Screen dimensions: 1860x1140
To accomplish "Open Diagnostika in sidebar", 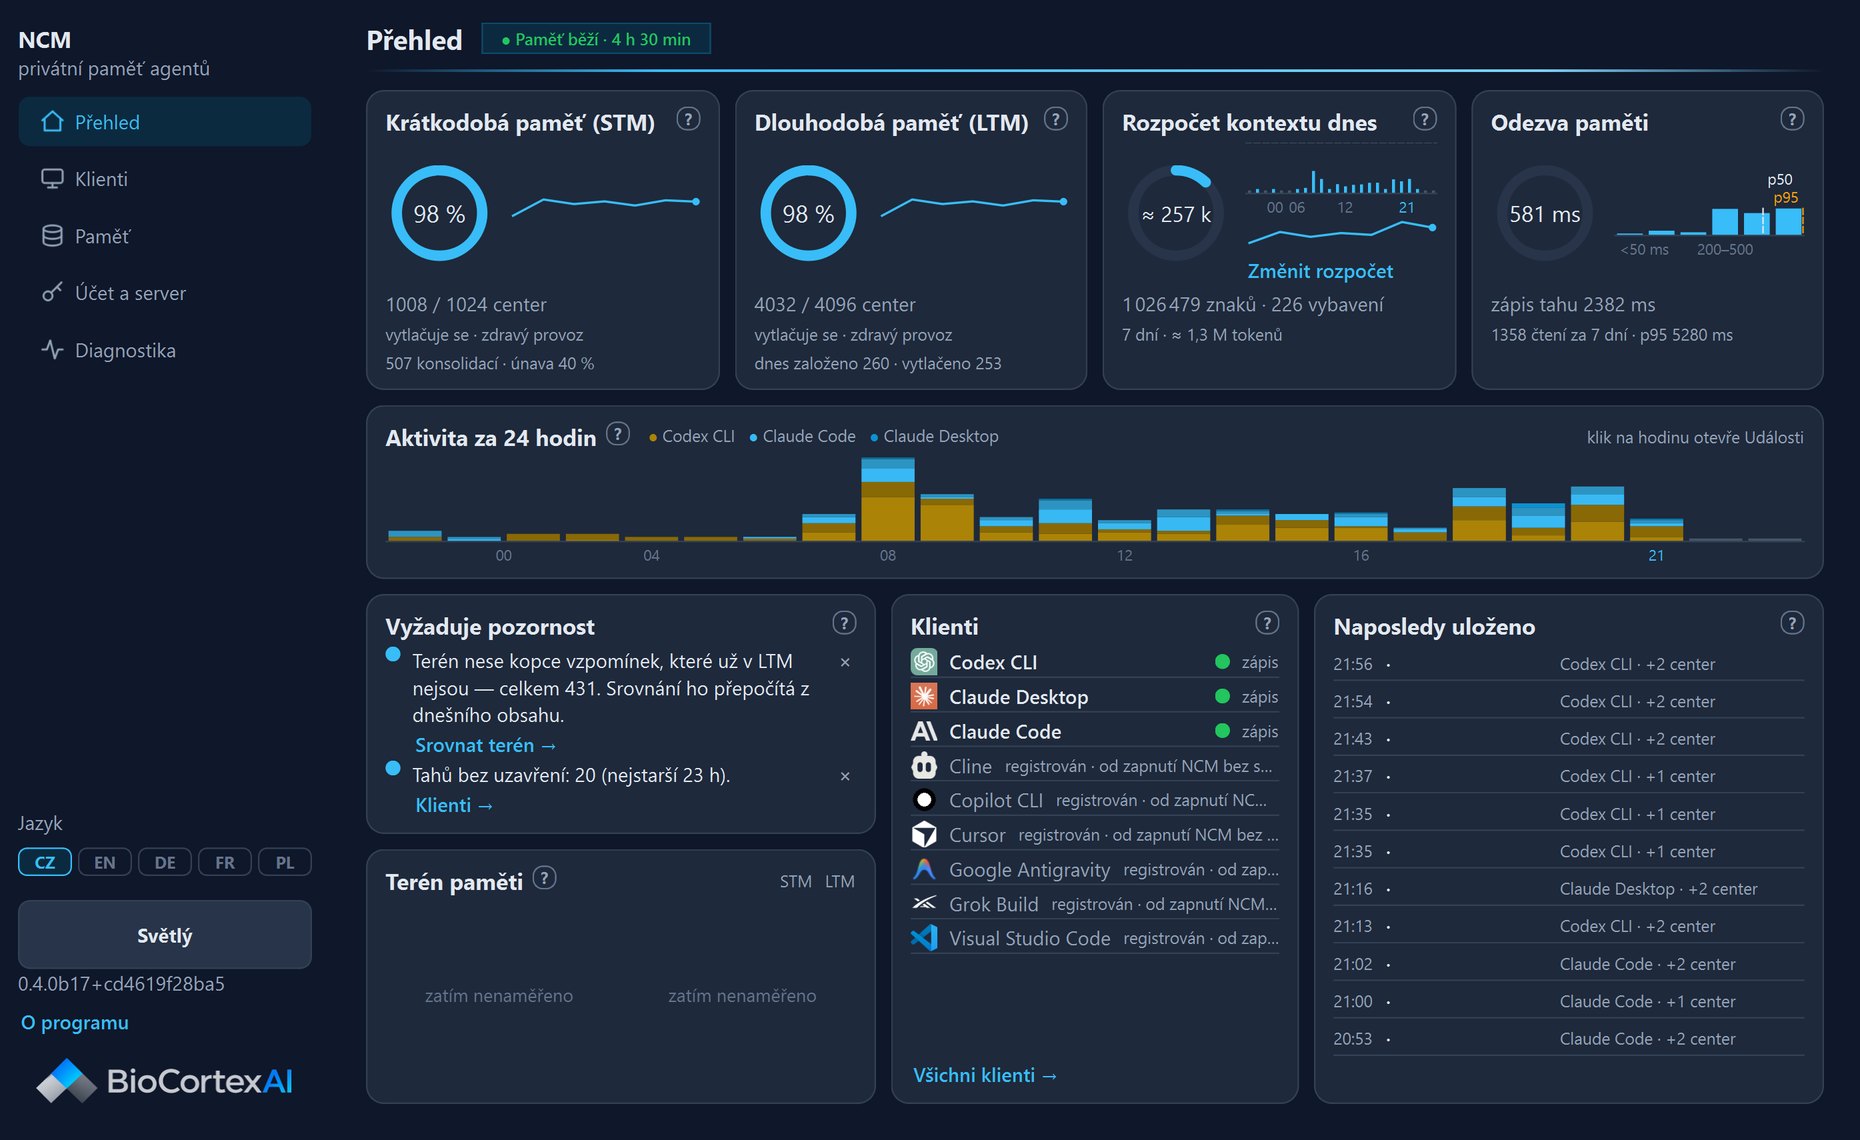I will pyautogui.click(x=165, y=350).
